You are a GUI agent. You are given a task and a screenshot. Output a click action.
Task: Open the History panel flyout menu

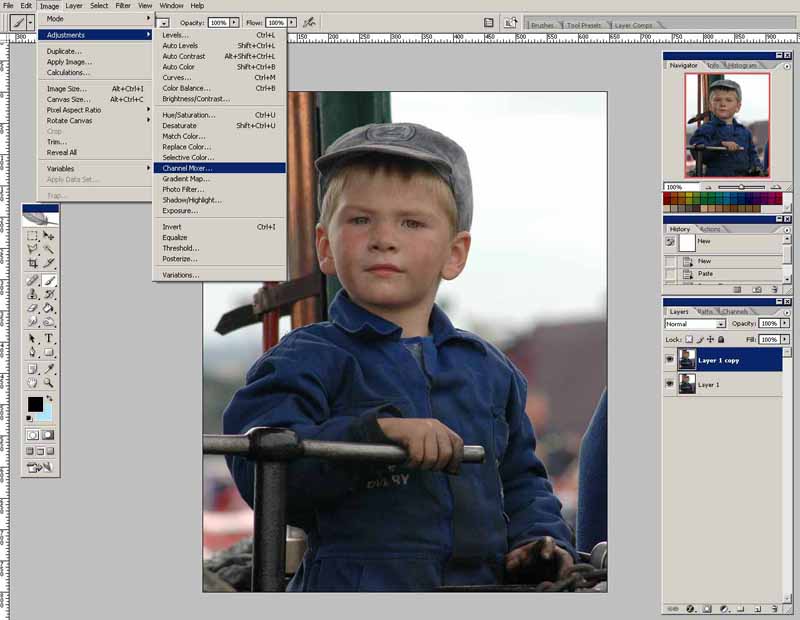(x=787, y=230)
